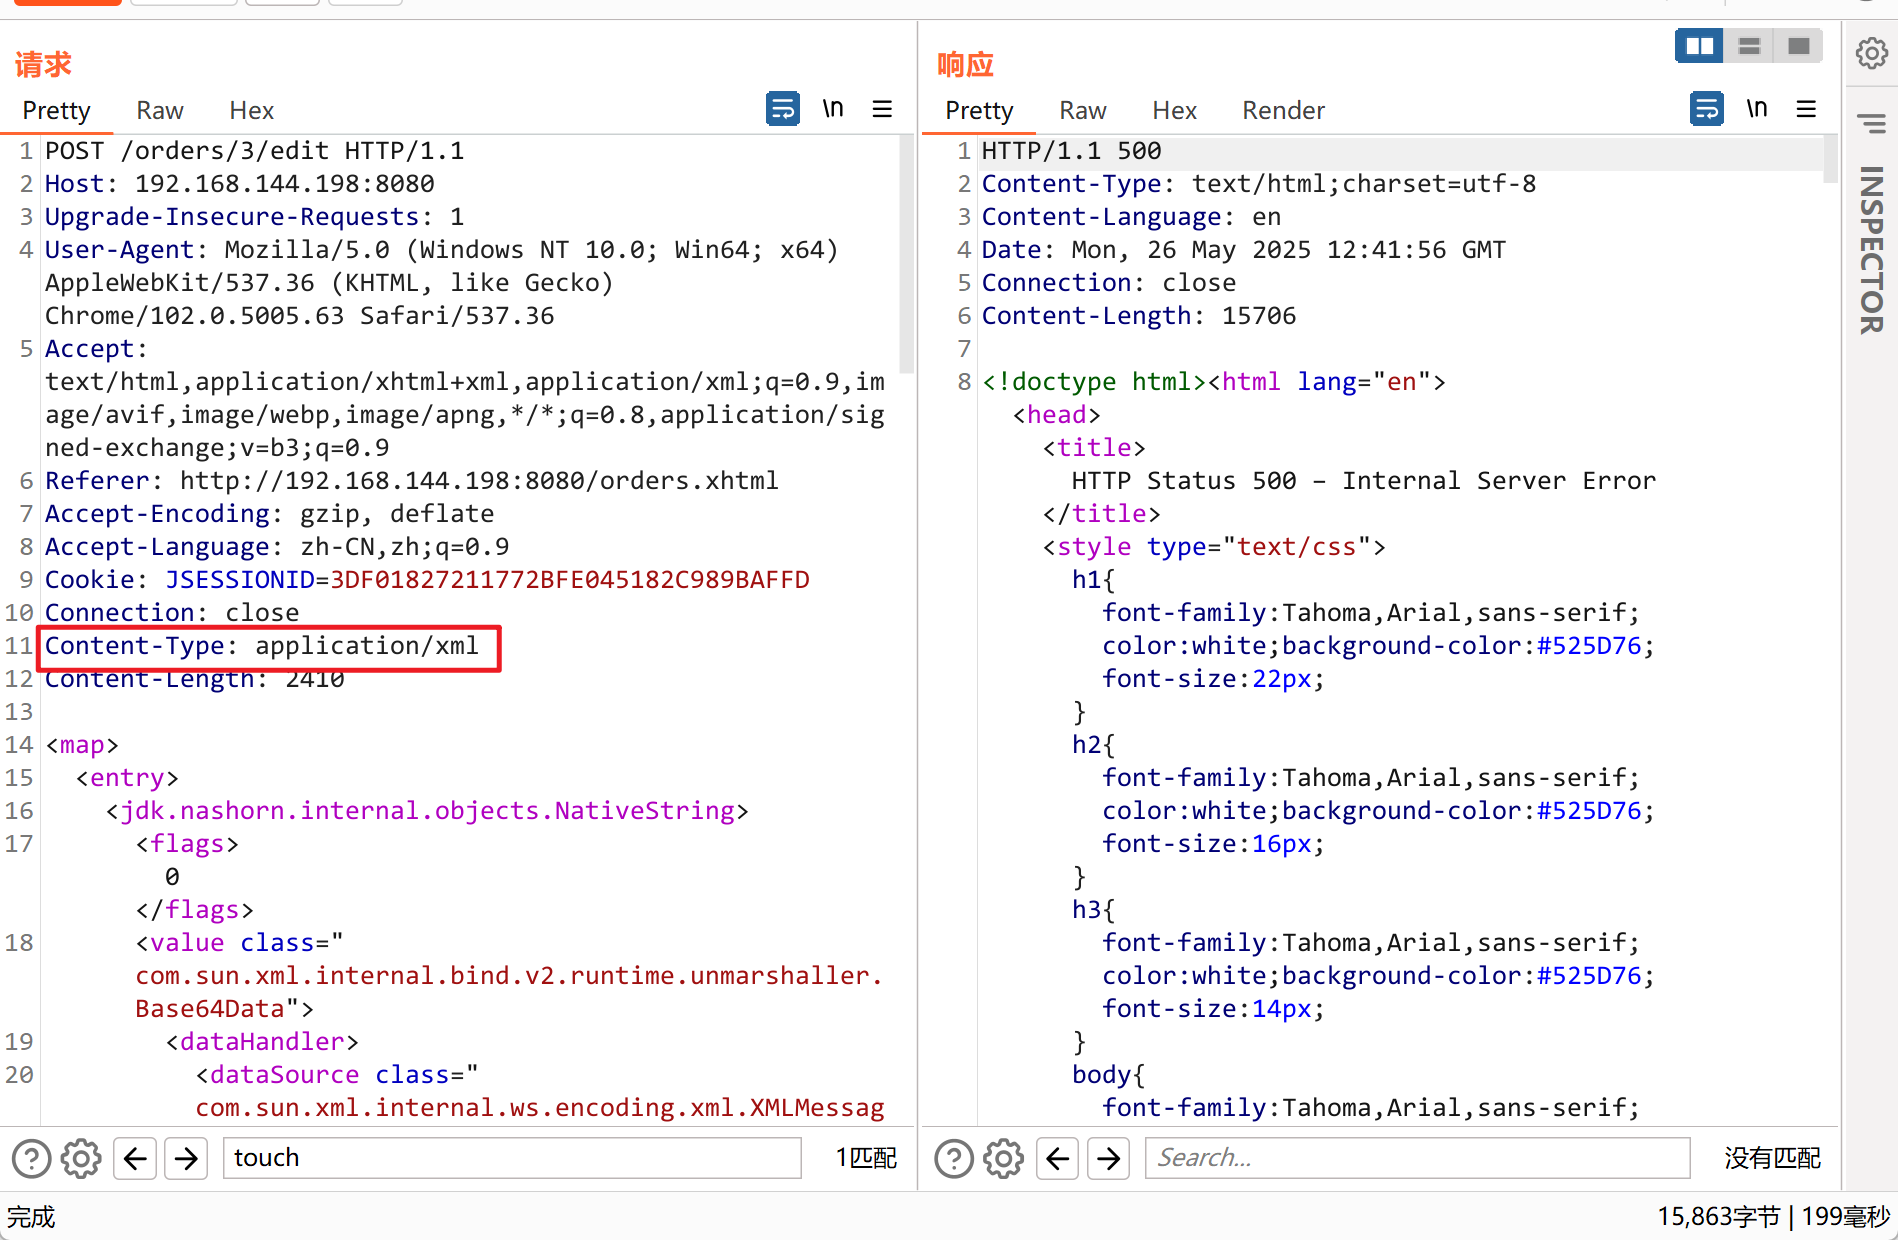
Task: Toggle non-printable characters \n in request panel
Action: point(832,108)
